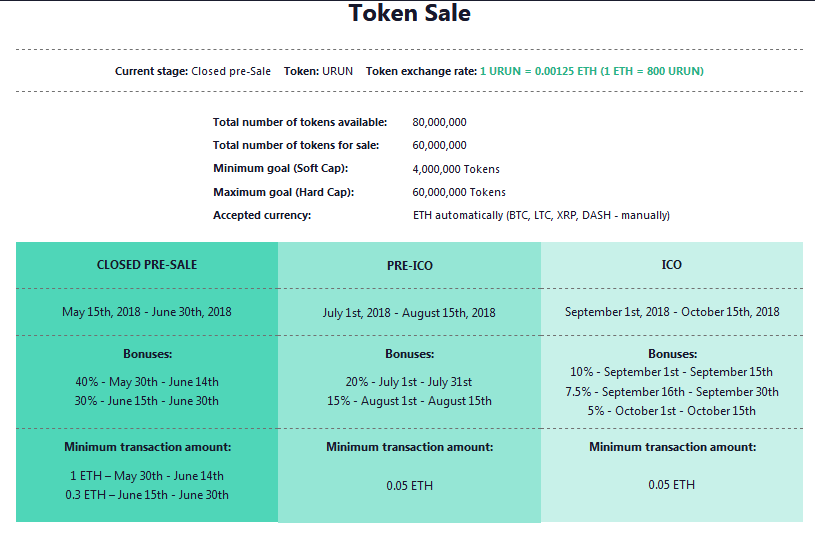
Task: Click the 80,000,000 total tokens available value
Action: [x=439, y=122]
